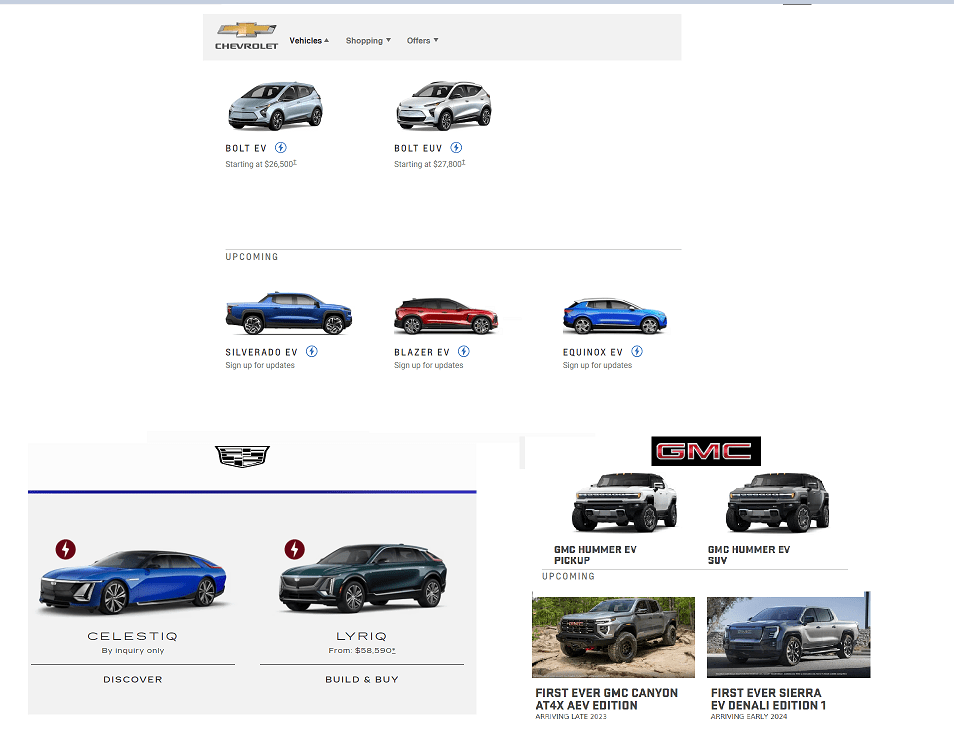Open the Vehicles menu
This screenshot has height=745, width=954.
[309, 41]
